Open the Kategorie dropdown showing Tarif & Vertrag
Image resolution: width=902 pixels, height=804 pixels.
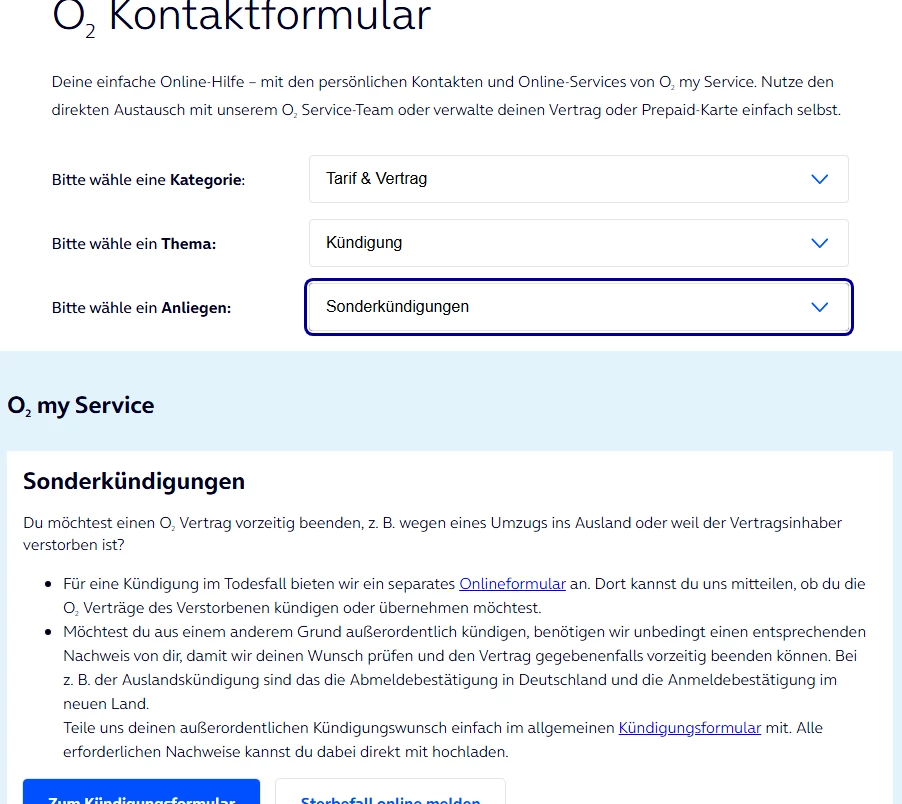pos(578,179)
